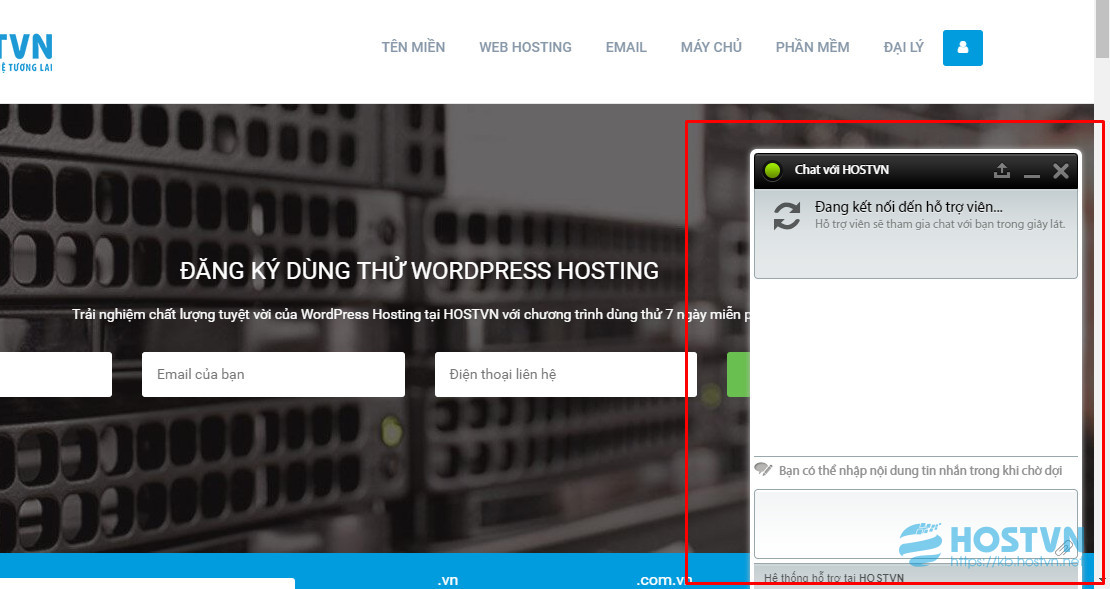Click the pencil typing icon in chat
The width and height of the screenshot is (1110, 589).
pyautogui.click(x=763, y=469)
